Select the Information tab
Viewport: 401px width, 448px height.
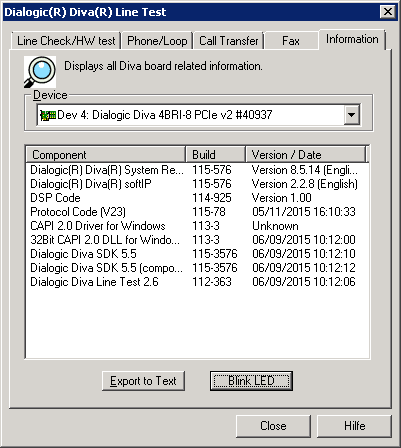click(352, 39)
